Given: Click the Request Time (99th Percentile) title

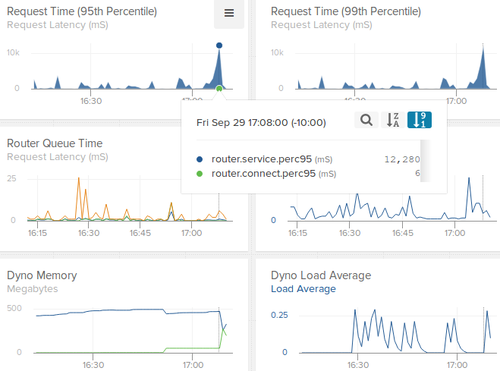Looking at the screenshot, I should [x=346, y=11].
